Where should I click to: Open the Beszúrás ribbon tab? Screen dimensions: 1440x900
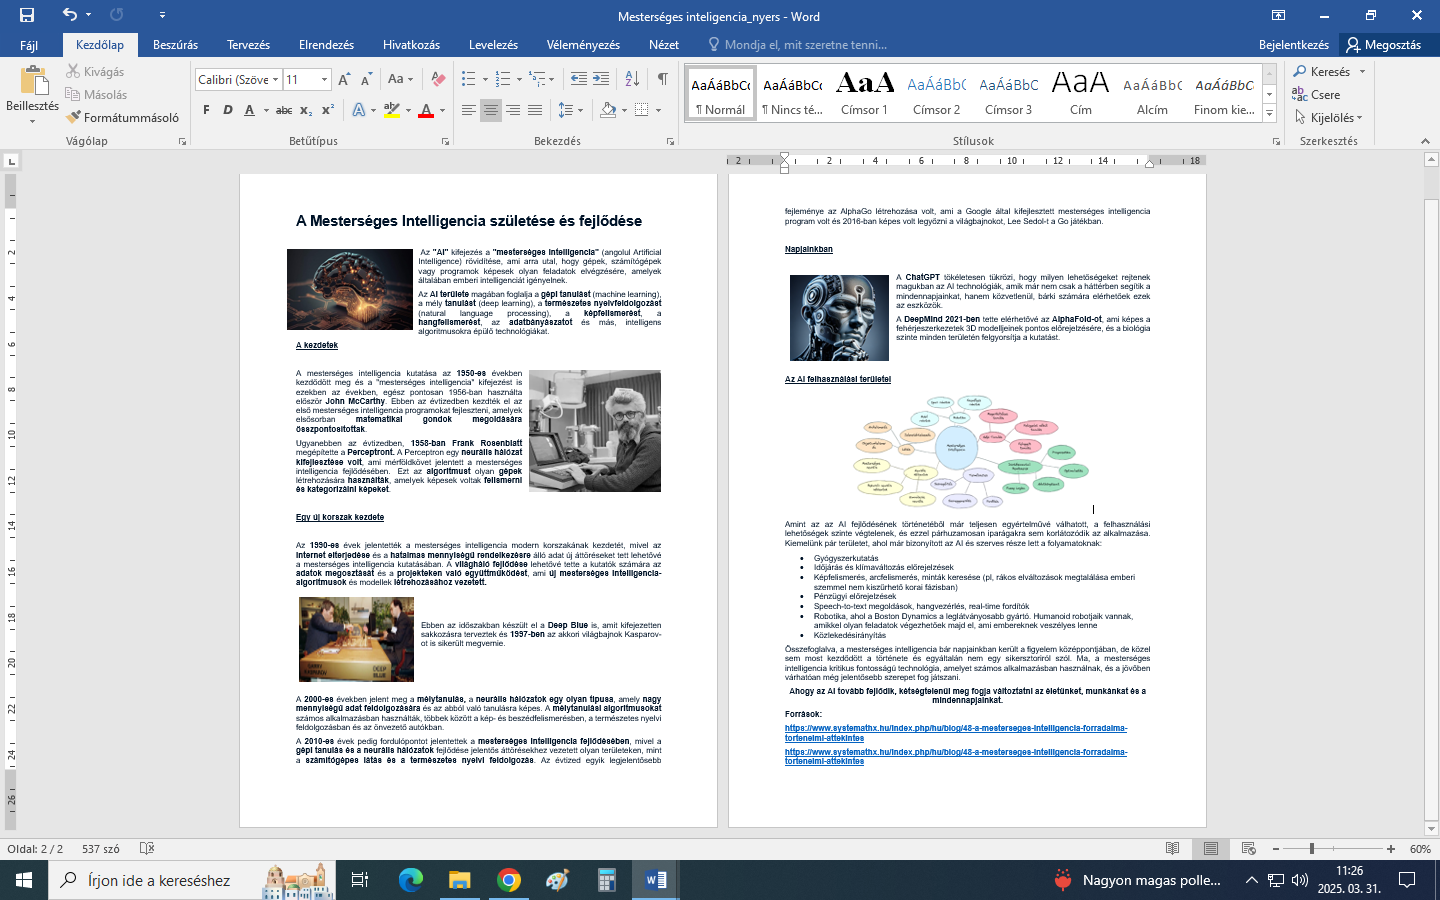pos(175,45)
